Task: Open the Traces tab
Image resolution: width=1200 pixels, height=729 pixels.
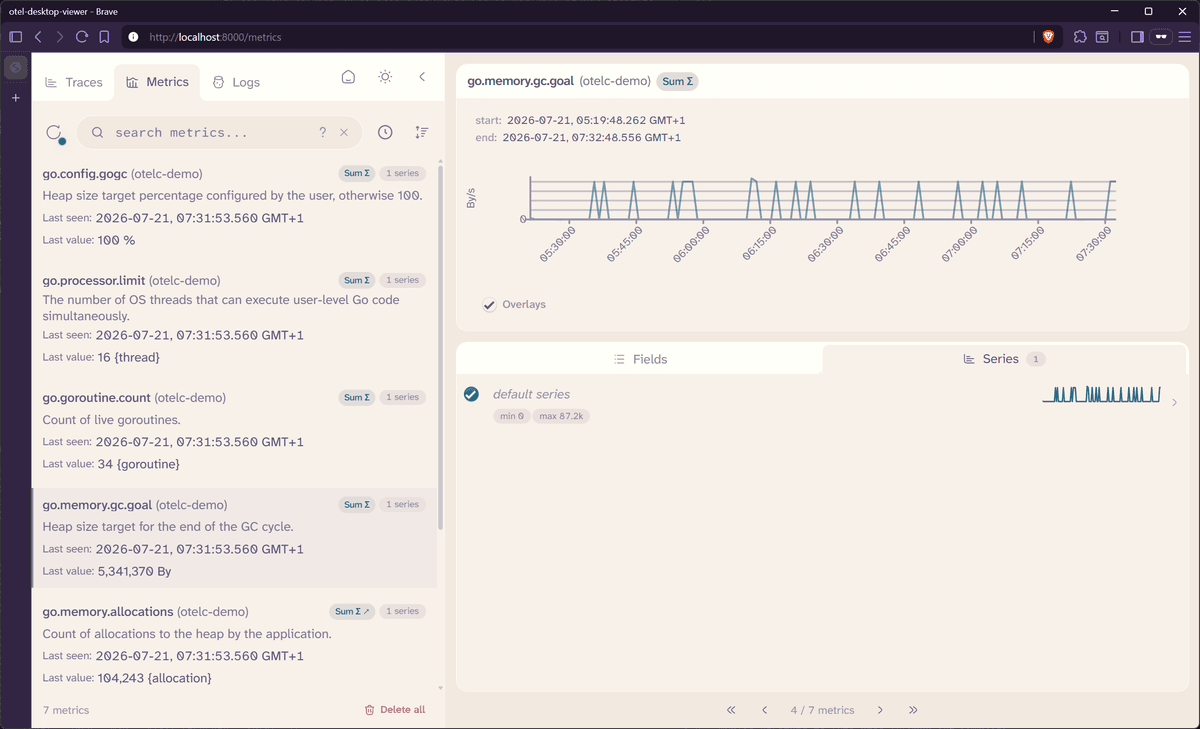Action: 74,82
